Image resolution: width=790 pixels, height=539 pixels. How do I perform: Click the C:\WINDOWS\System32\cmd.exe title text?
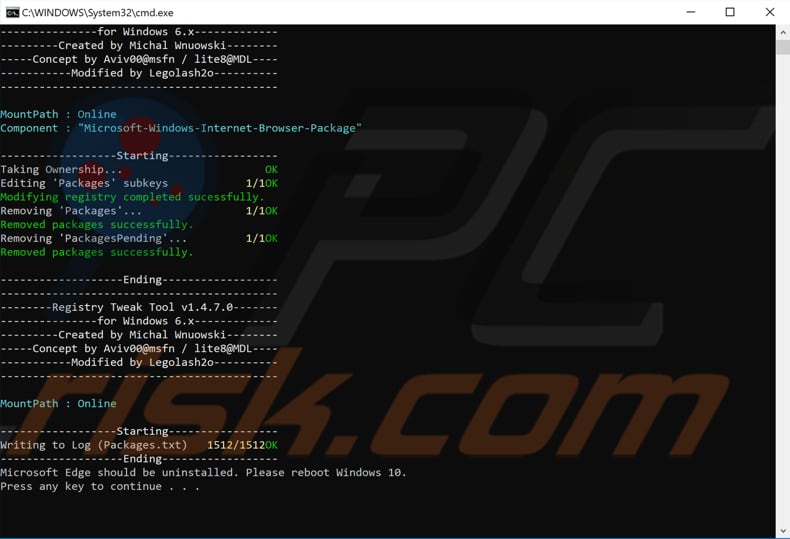[x=98, y=13]
